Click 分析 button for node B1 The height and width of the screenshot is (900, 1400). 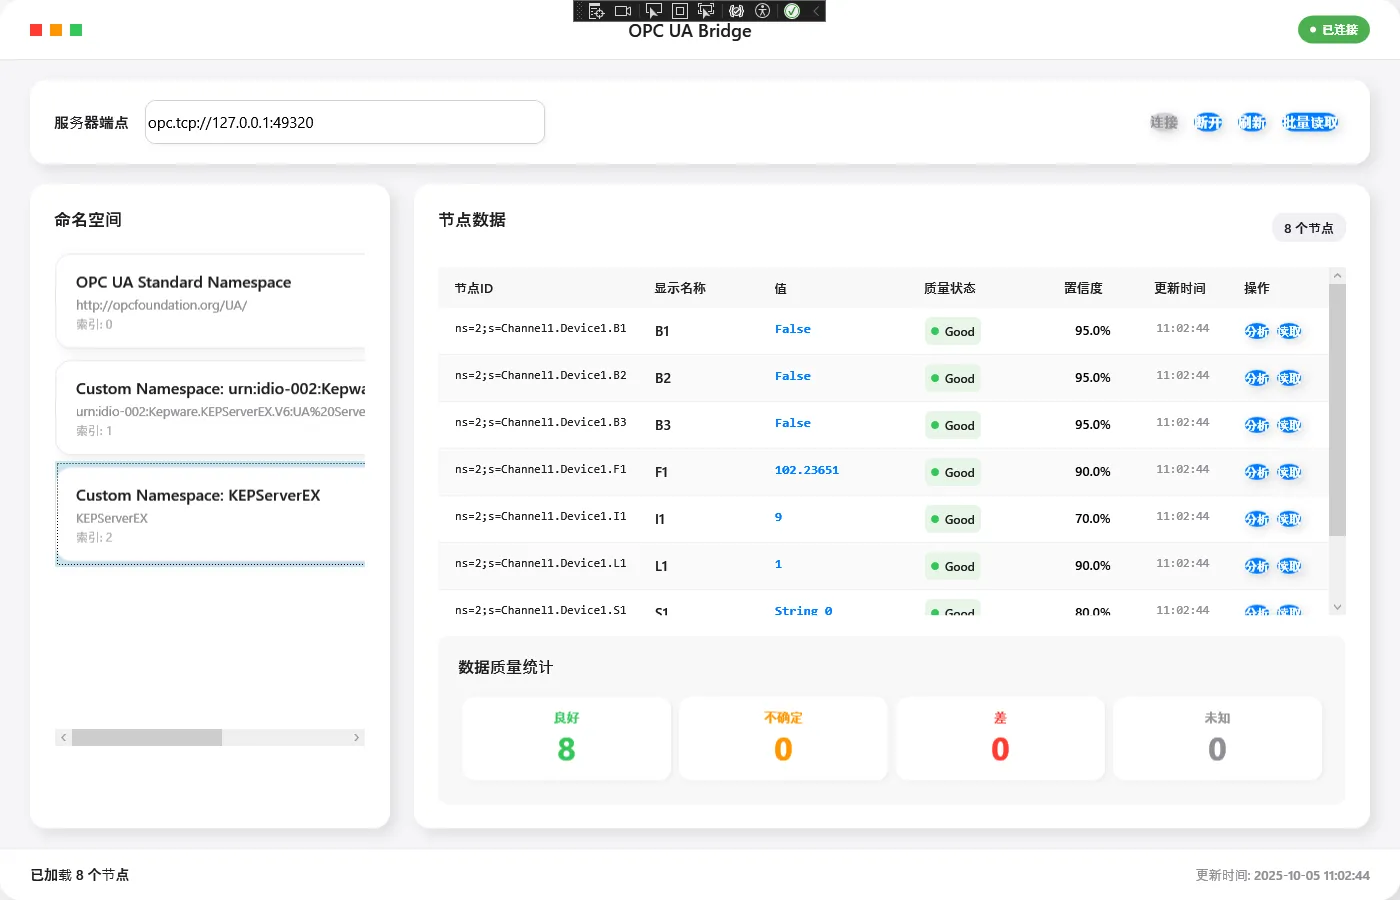[1256, 331]
